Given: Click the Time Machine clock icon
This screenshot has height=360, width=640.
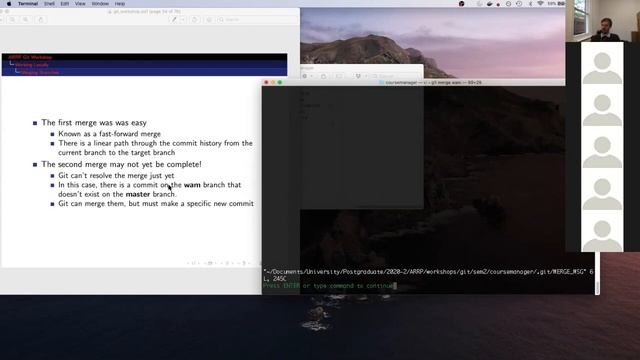Looking at the screenshot, I should 519,4.
